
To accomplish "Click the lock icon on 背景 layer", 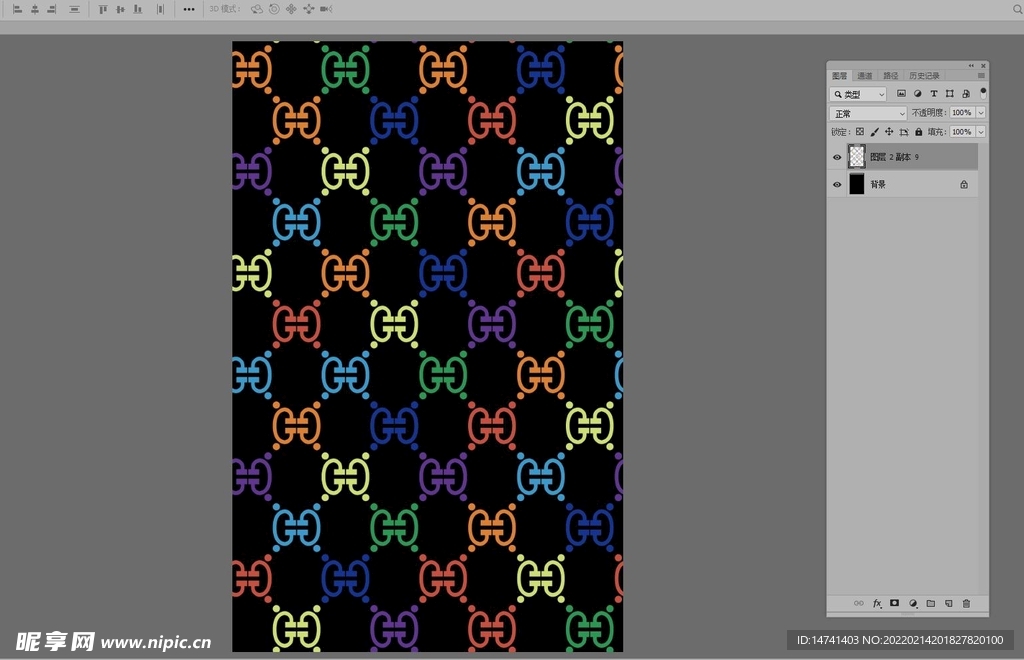I will [964, 185].
